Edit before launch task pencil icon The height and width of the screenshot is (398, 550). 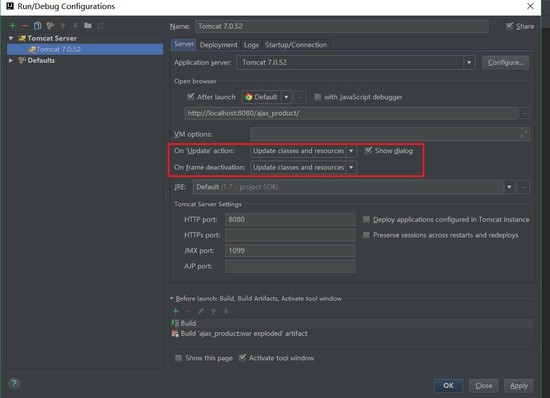coord(201,311)
